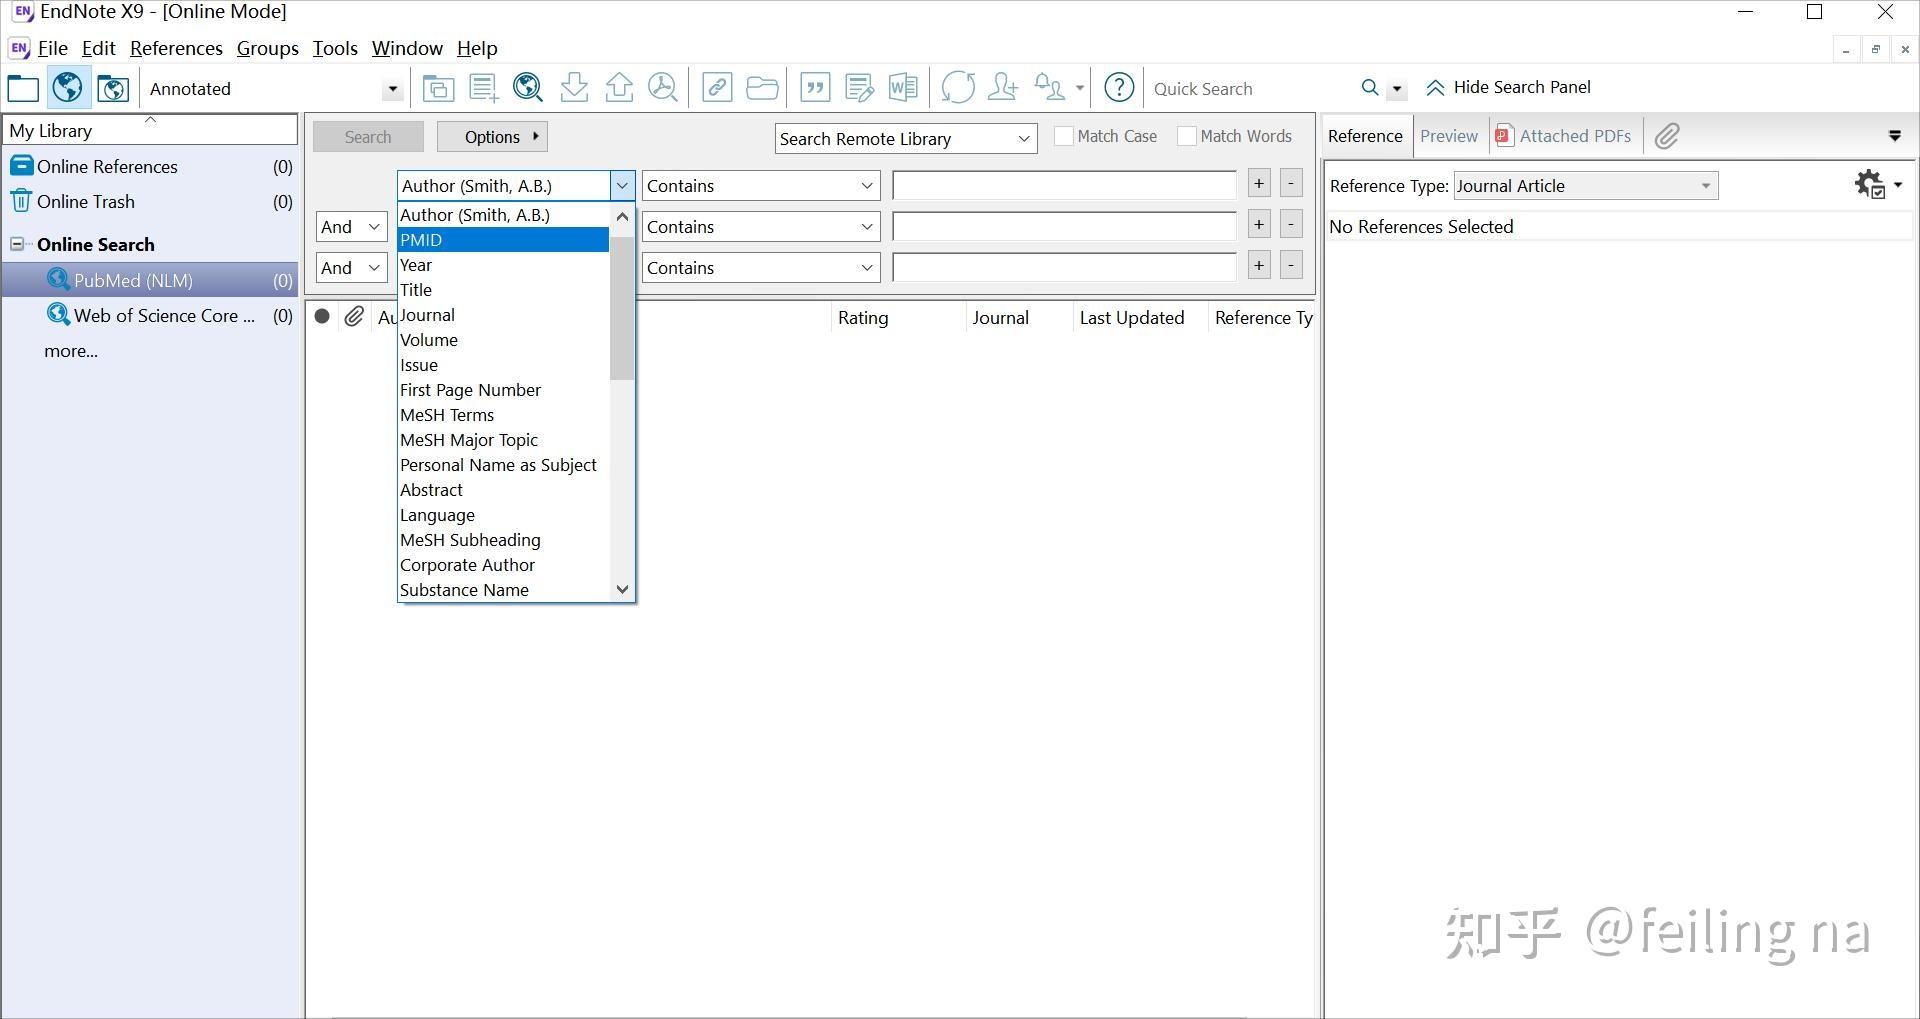1920x1019 pixels.
Task: Switch to the Preview tab
Action: [x=1448, y=137]
